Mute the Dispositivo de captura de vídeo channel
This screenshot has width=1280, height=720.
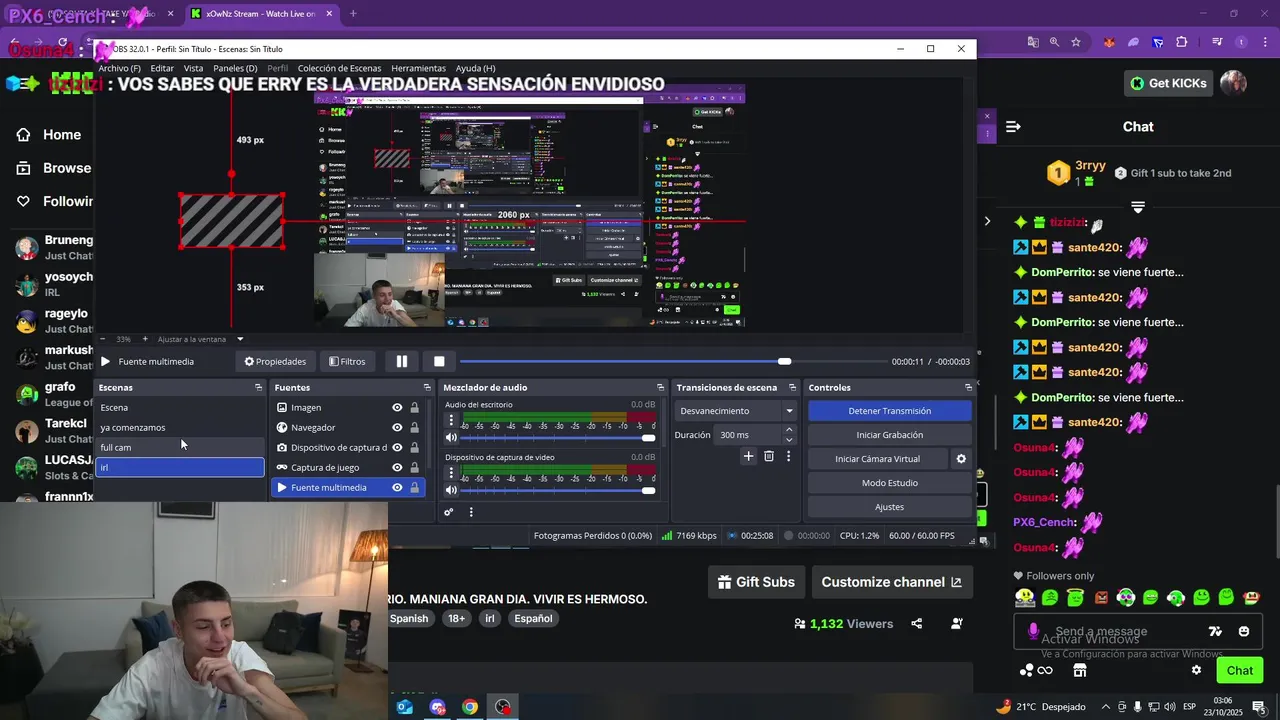[451, 489]
